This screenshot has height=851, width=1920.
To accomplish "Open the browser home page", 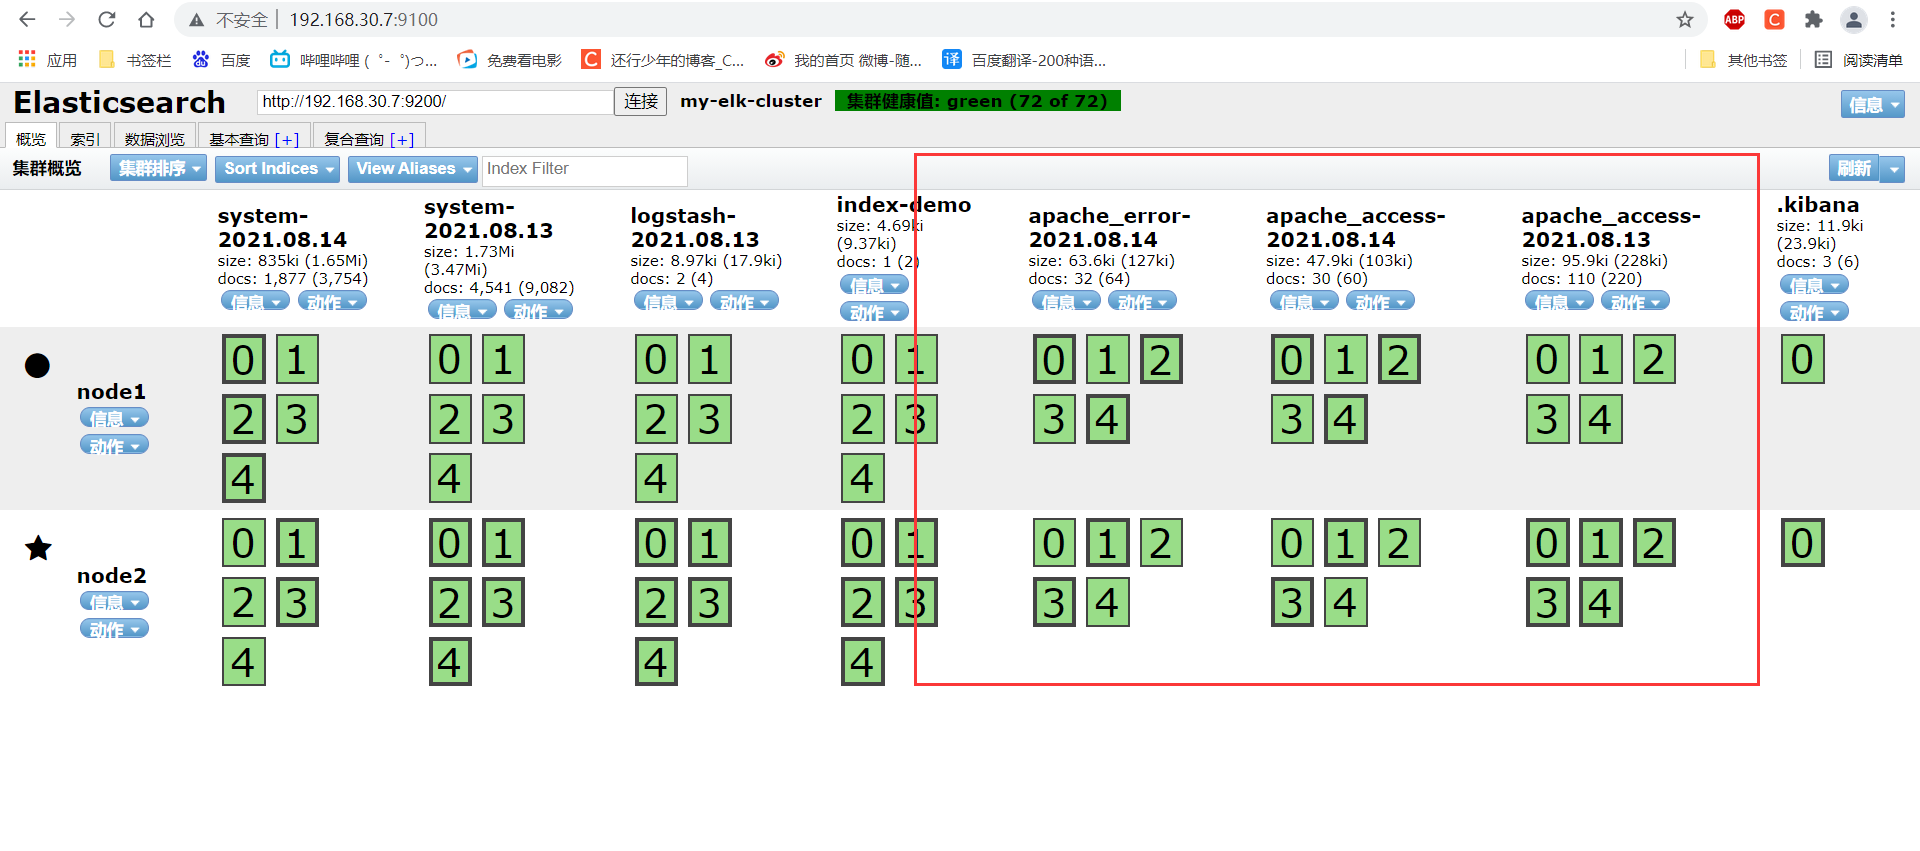I will pos(146,19).
